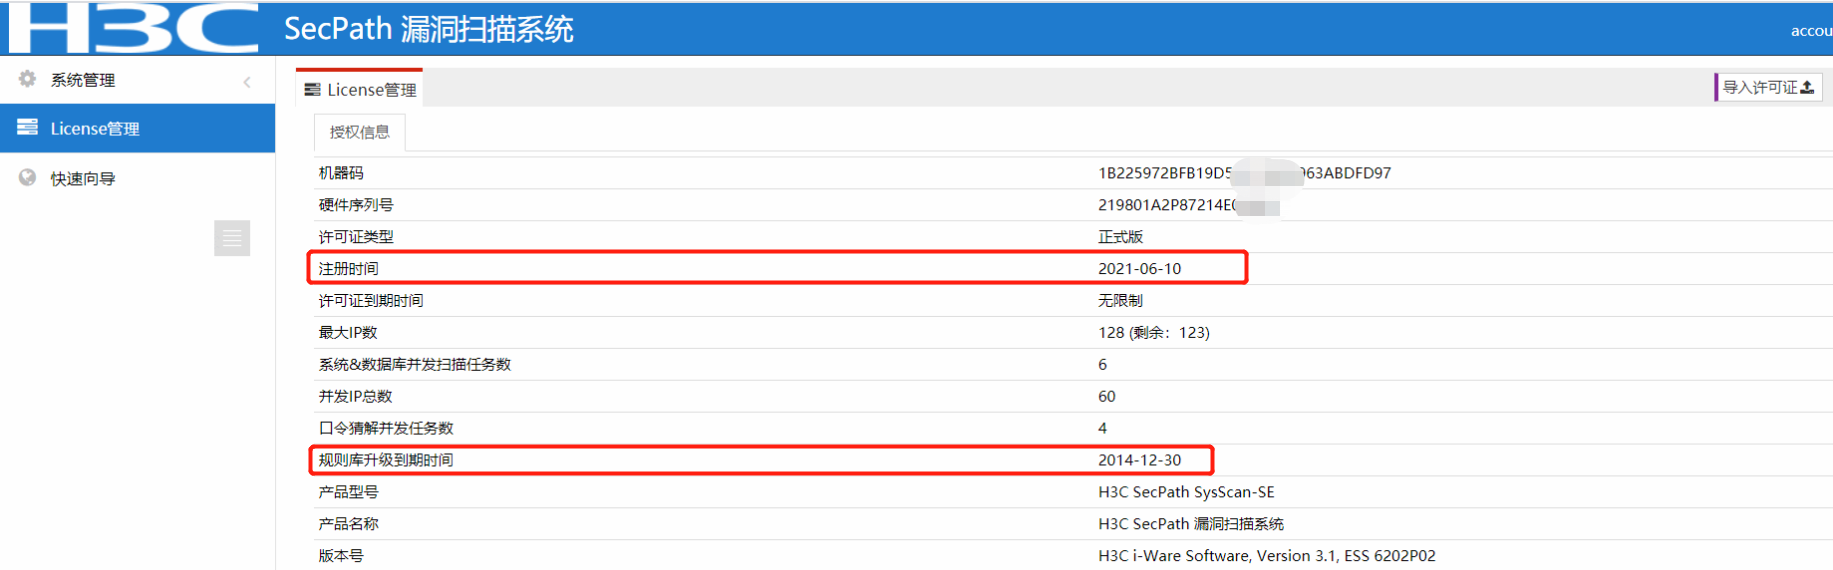Click the H3C logo
This screenshot has width=1833, height=570.
tap(132, 28)
